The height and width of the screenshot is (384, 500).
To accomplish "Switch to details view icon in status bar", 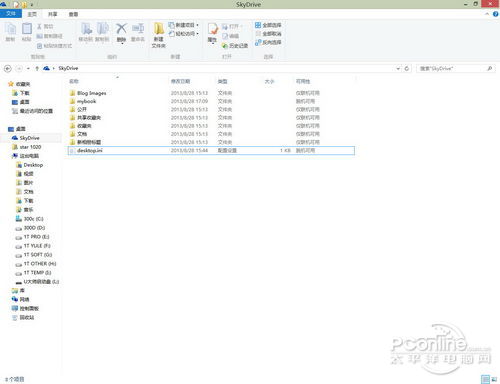I will coord(486,379).
